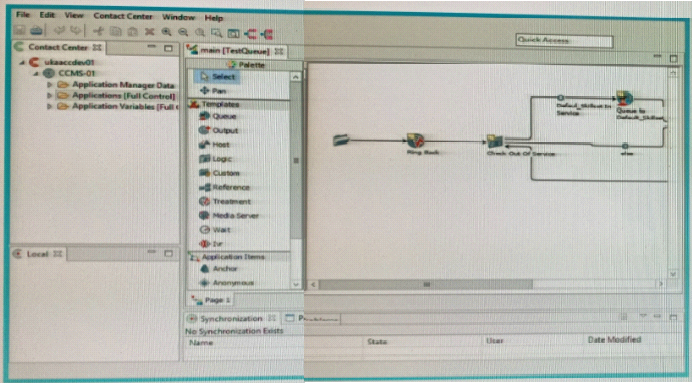693x383 pixels.
Task: Expand the Application Manager Data folder
Action: (50, 84)
